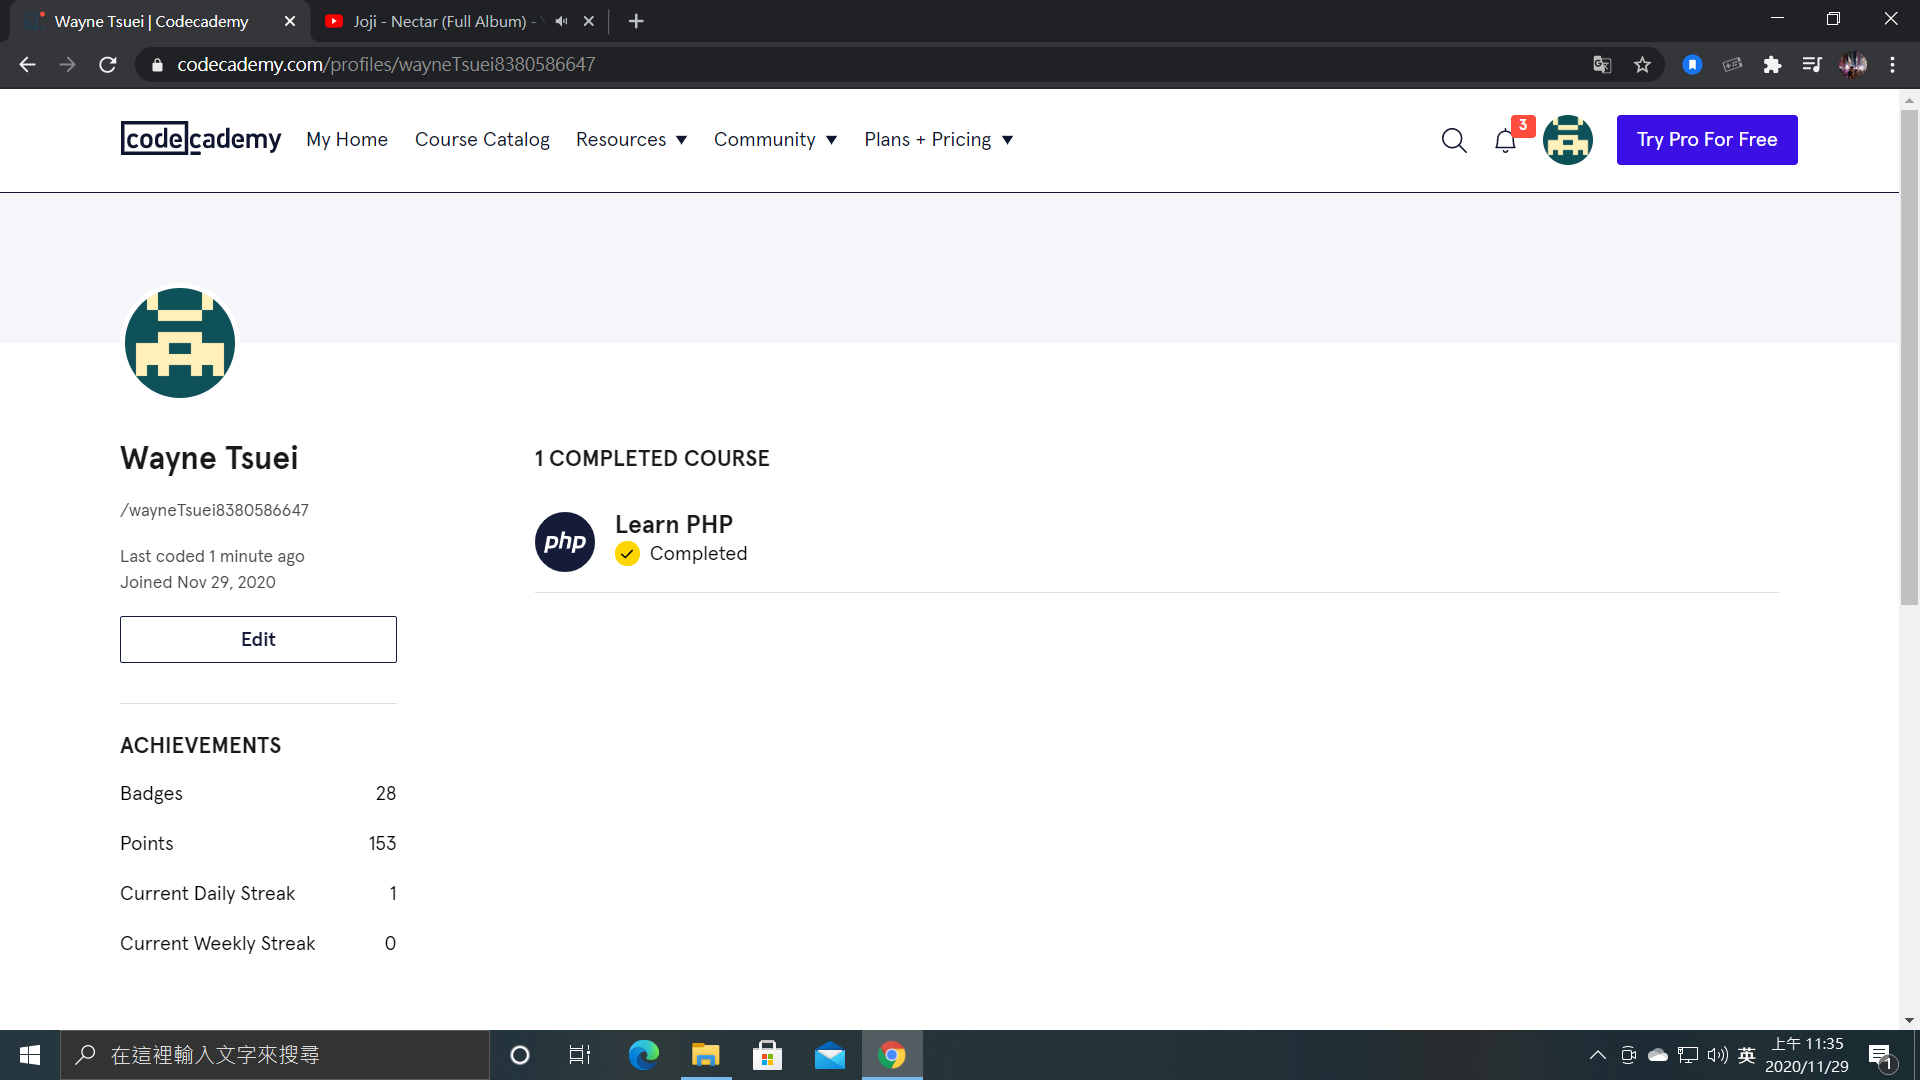Click the PHP course icon
Screen dimensions: 1920x1080
click(x=565, y=542)
